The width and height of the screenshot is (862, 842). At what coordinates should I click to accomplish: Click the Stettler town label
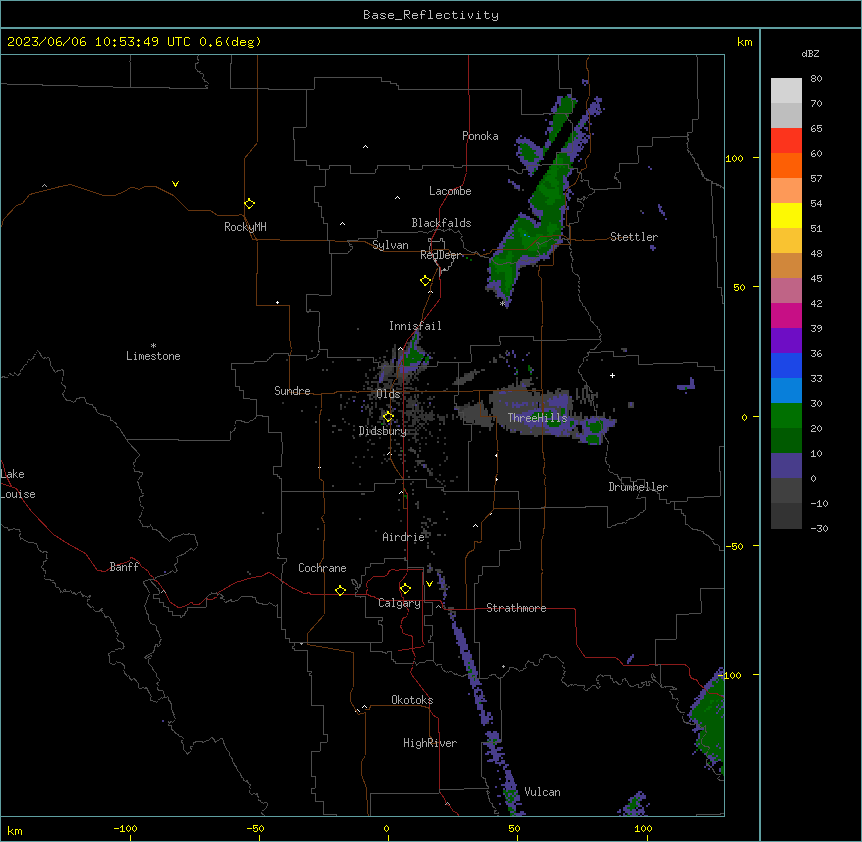[x=634, y=237]
